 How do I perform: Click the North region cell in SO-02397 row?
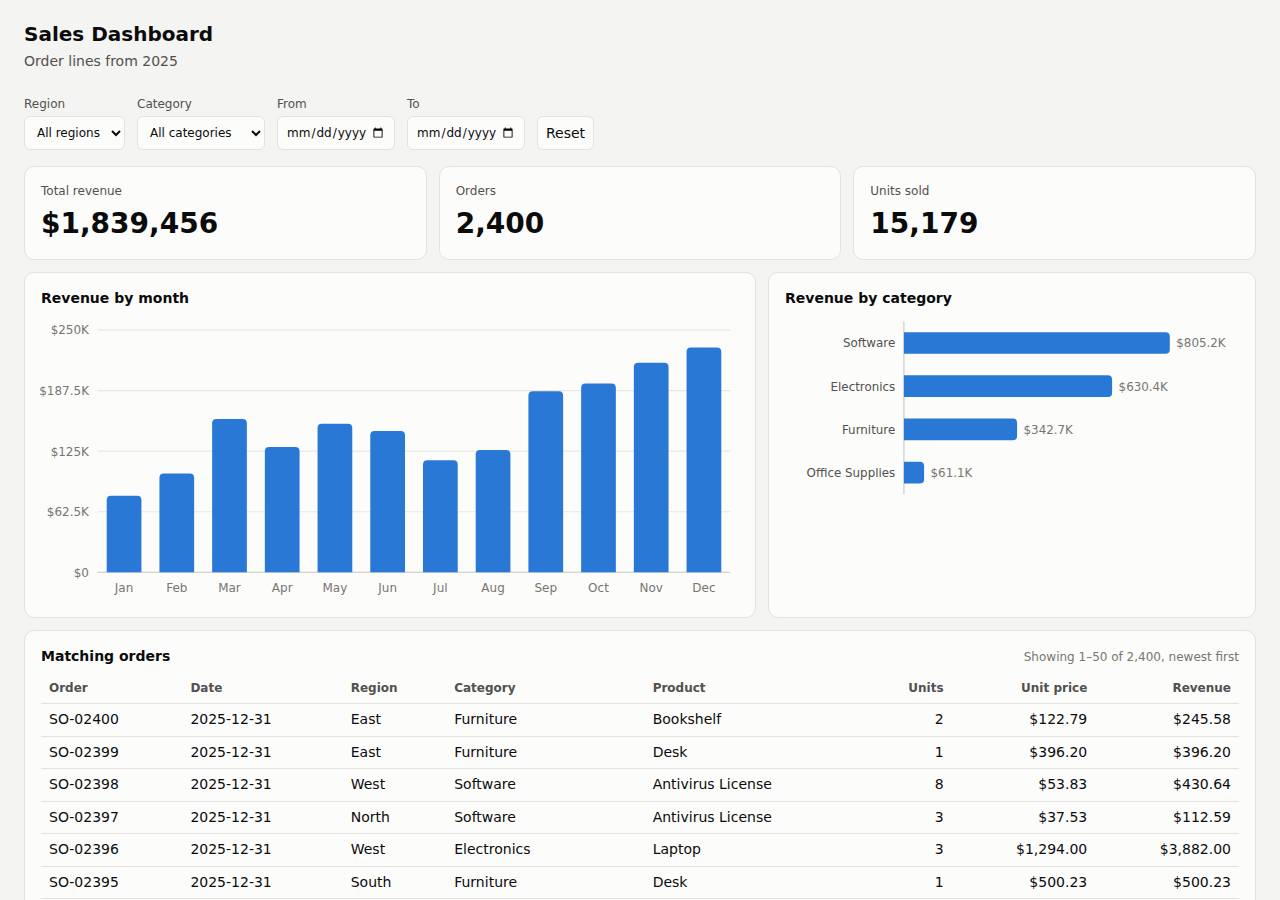[370, 817]
